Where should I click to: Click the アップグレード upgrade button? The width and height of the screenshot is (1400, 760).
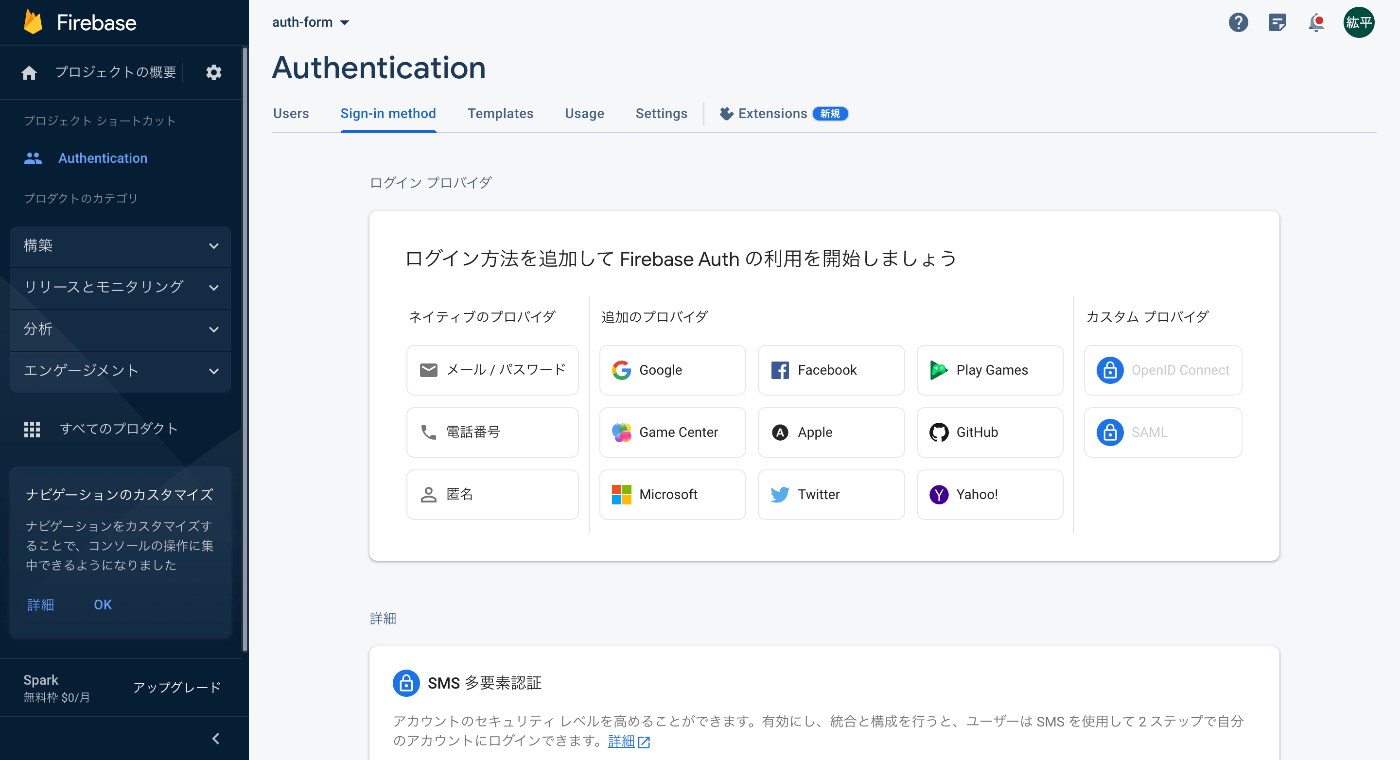[177, 688]
